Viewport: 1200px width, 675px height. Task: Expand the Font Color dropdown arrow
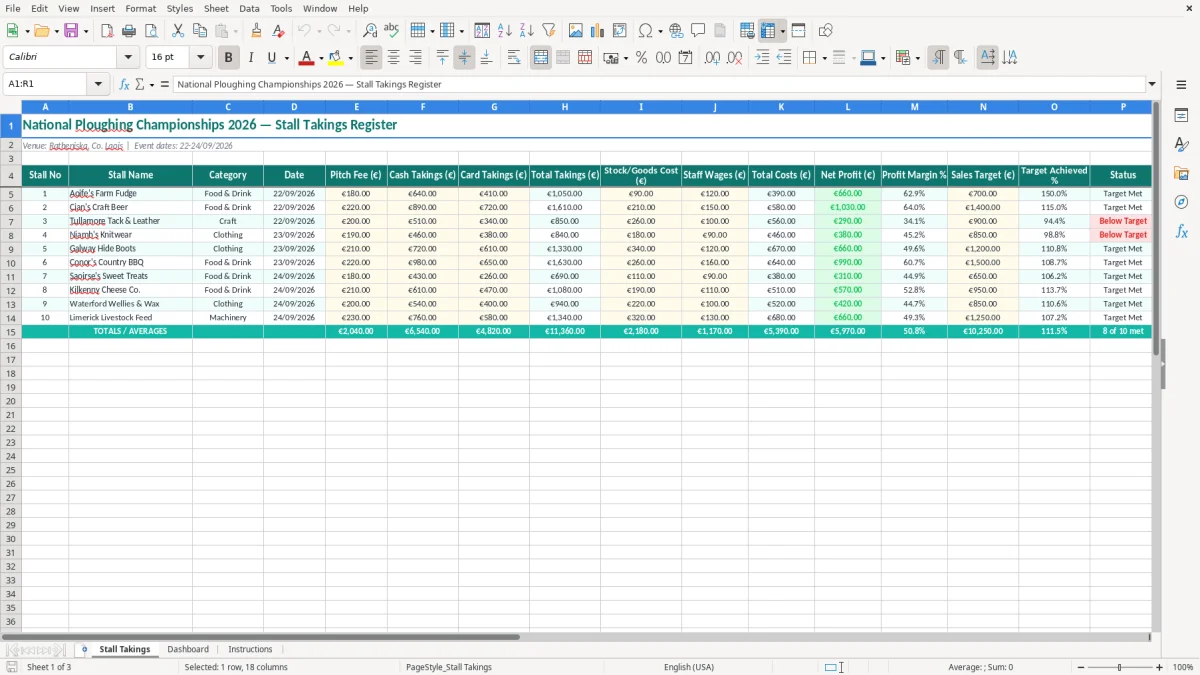pyautogui.click(x=320, y=58)
